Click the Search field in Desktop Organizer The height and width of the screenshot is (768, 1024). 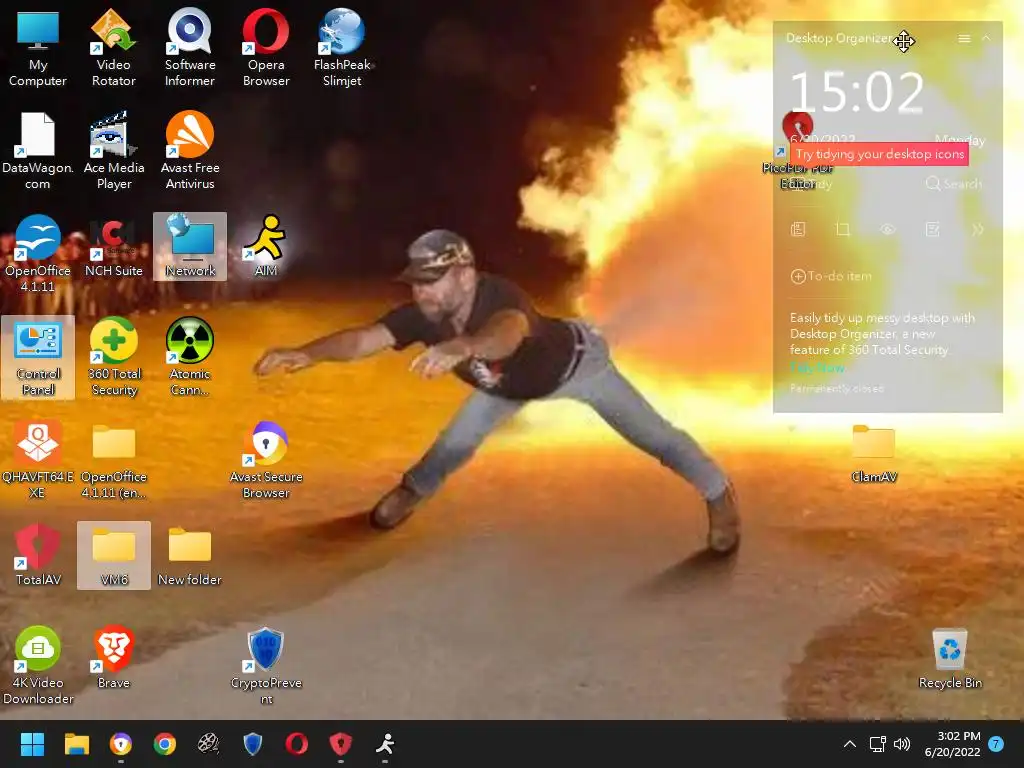pos(953,184)
